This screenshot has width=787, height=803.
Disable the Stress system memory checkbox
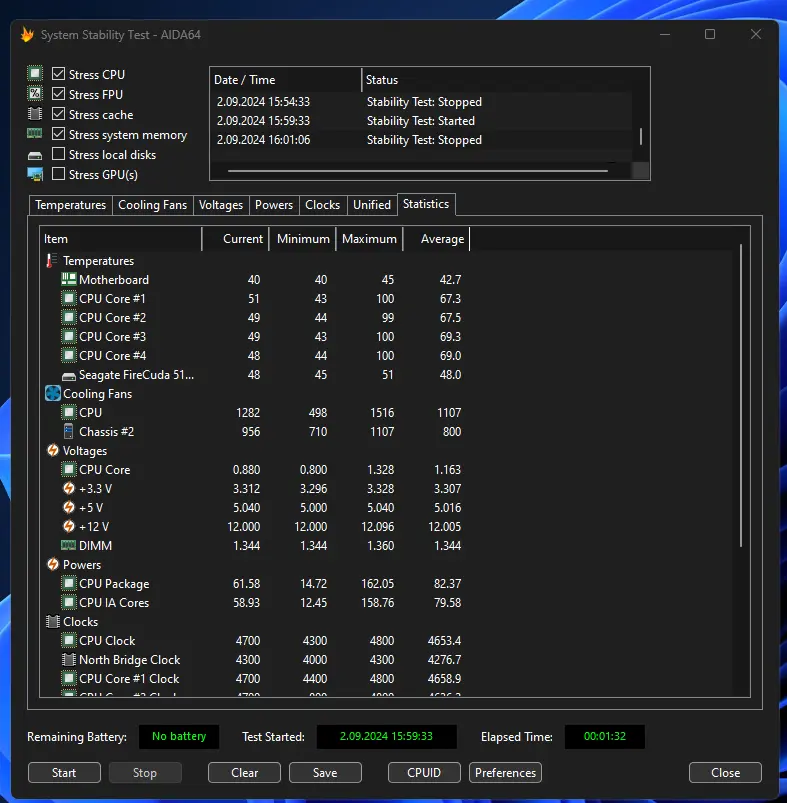click(58, 134)
